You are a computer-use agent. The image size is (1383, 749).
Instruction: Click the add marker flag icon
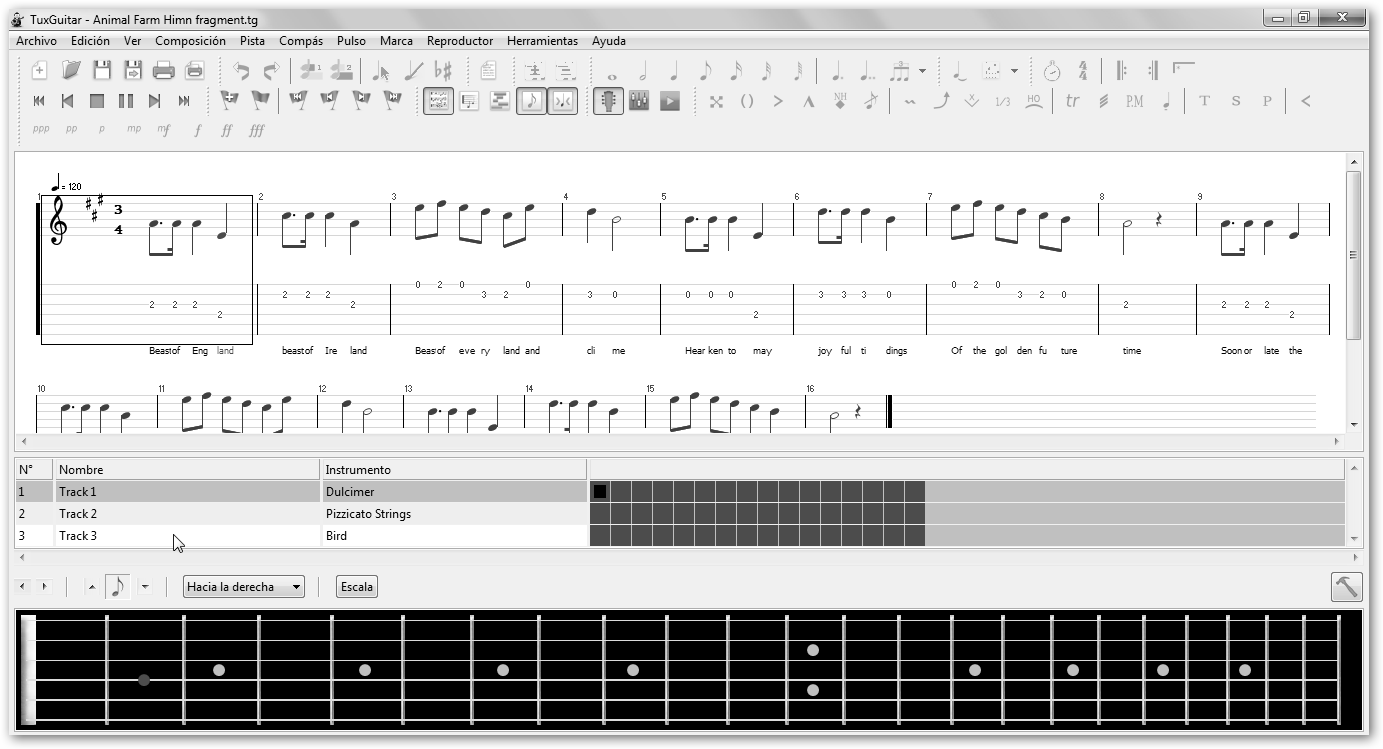tap(229, 100)
